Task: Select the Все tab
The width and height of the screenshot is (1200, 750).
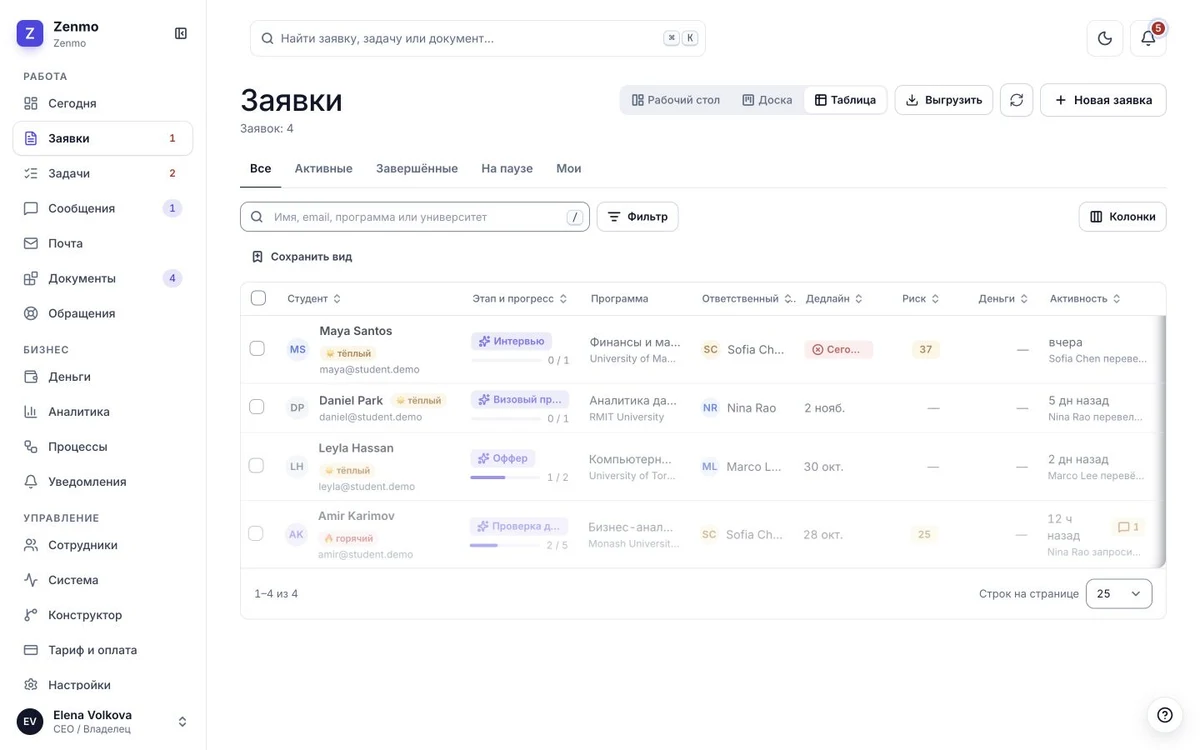Action: pos(260,168)
